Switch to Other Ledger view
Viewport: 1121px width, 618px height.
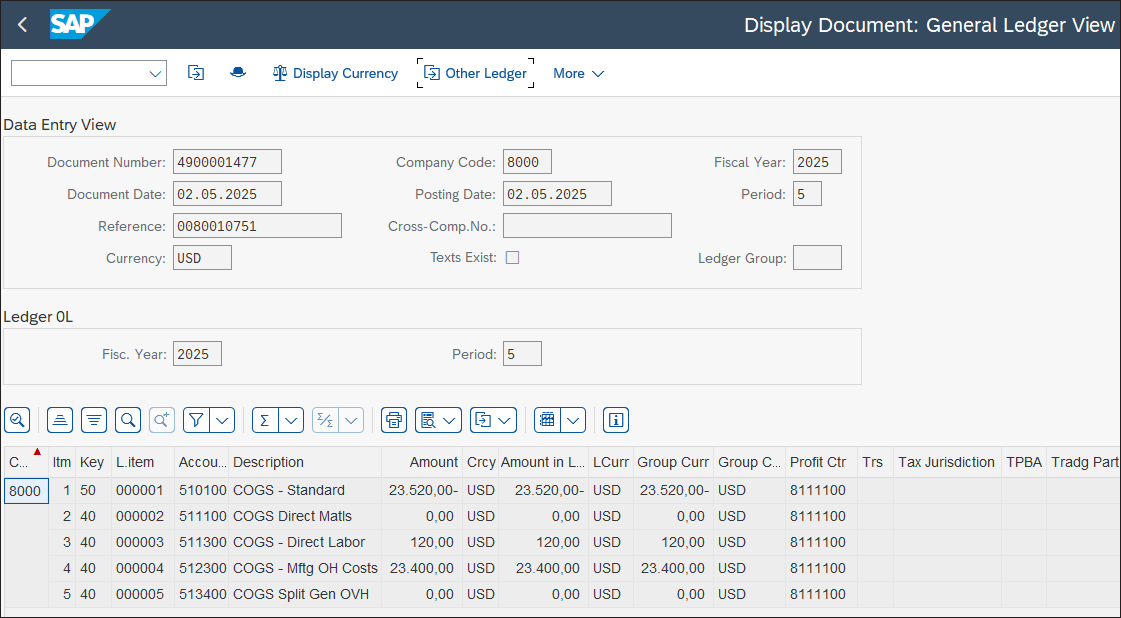475,72
